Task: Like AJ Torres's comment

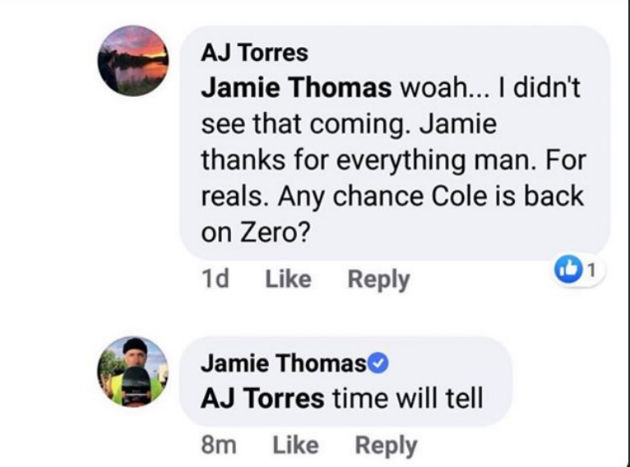Action: click(x=288, y=280)
